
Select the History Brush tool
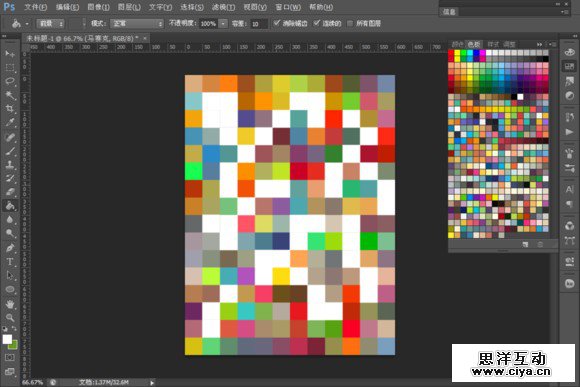pos(10,178)
